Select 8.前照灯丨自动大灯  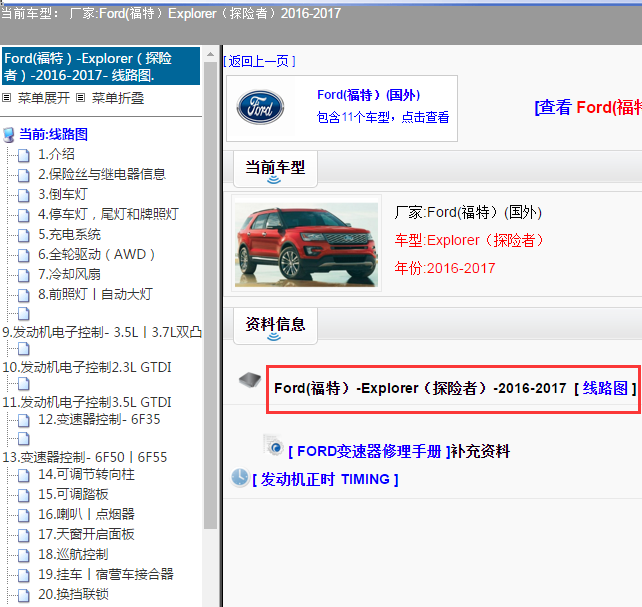95,295
